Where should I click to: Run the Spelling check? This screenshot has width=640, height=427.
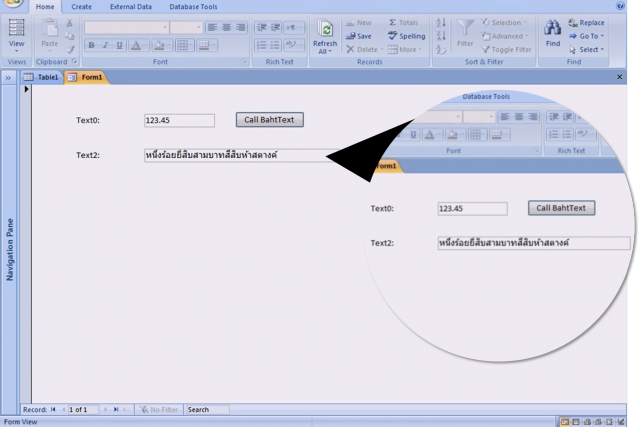coord(407,36)
